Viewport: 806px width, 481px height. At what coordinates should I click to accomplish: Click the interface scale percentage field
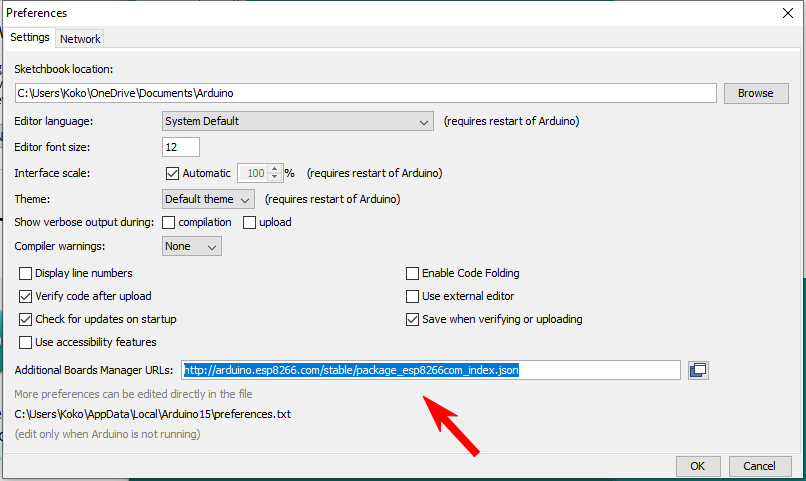pos(253,173)
